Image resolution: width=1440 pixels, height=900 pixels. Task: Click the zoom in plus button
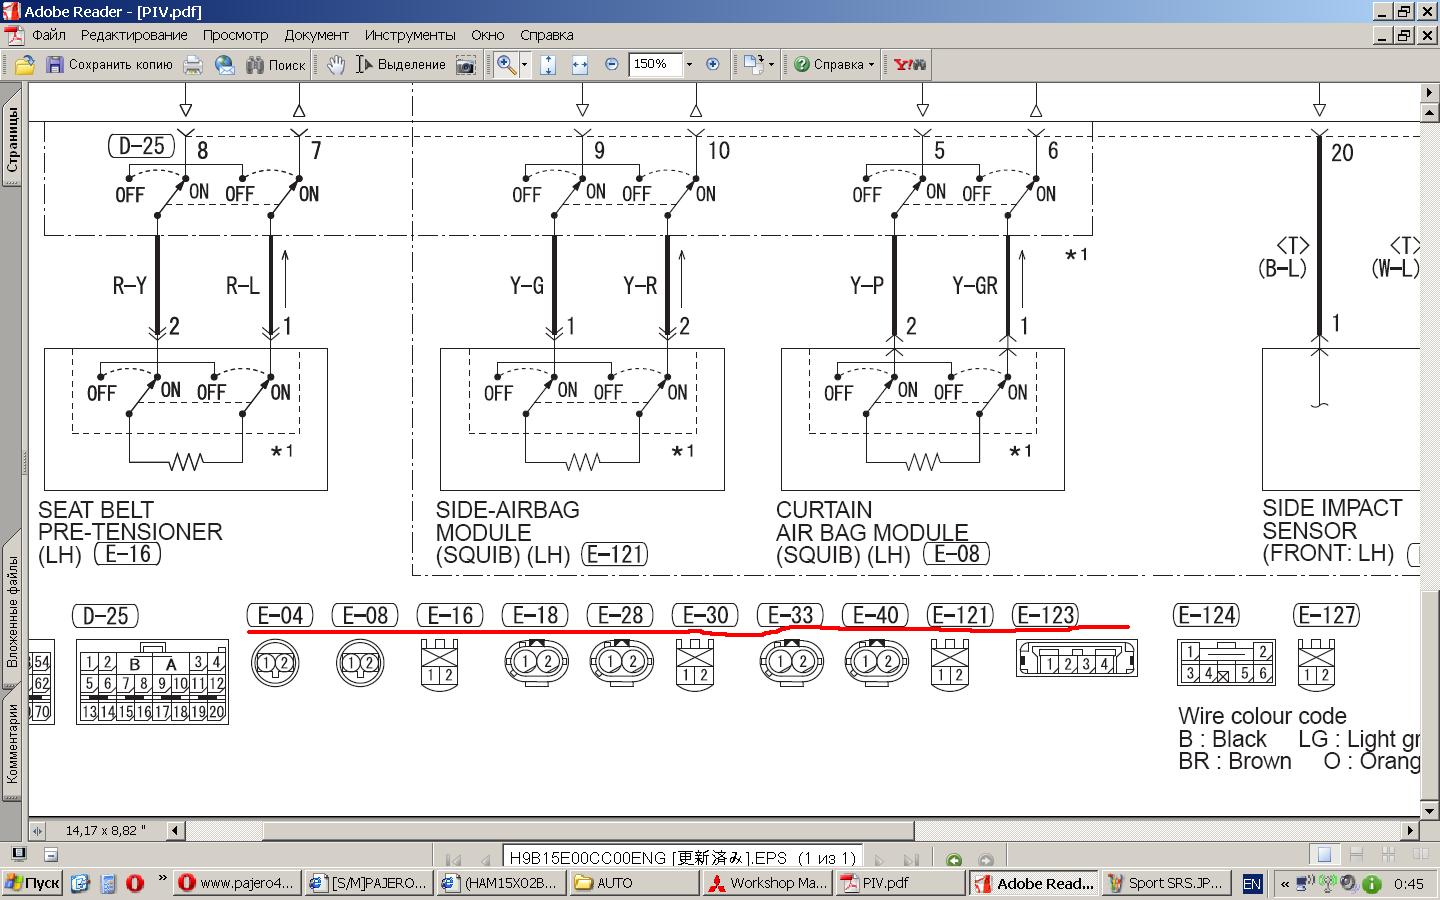coord(713,65)
